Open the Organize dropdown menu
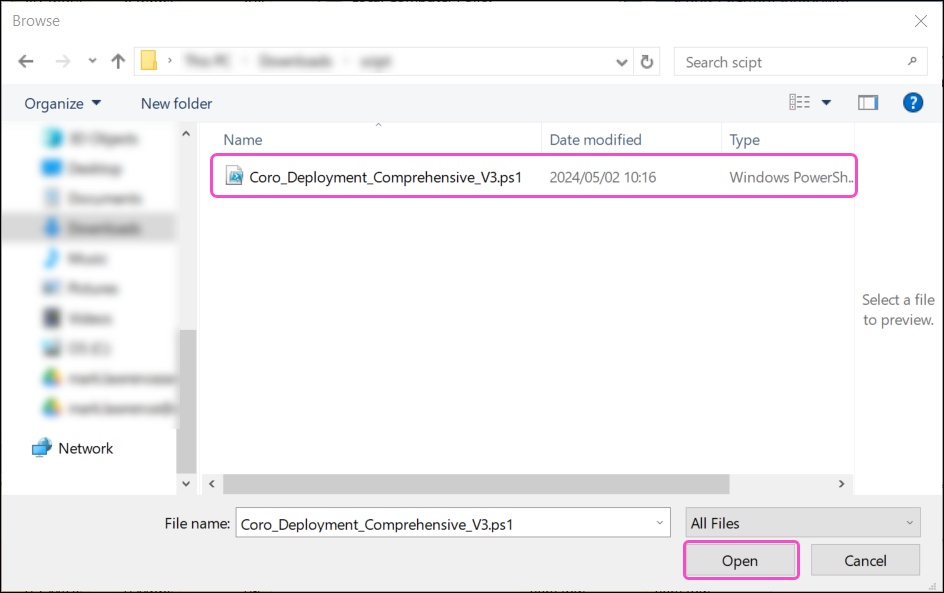 [63, 103]
